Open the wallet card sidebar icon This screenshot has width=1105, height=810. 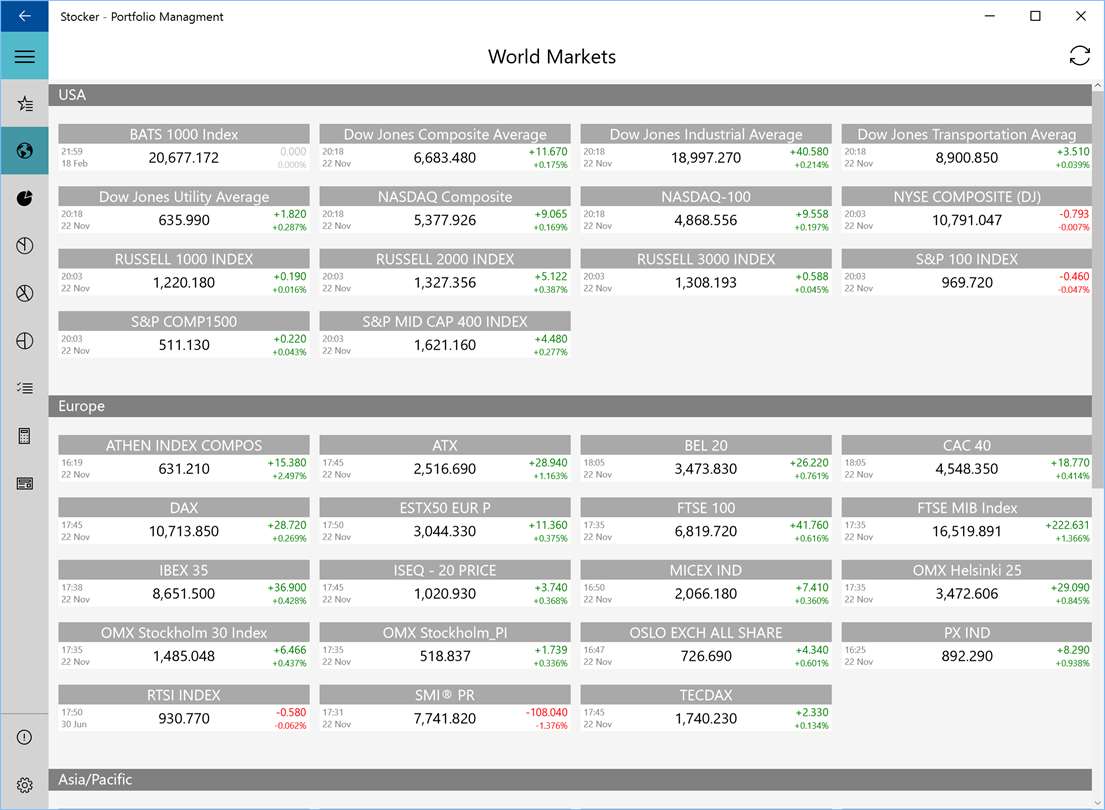(x=24, y=484)
